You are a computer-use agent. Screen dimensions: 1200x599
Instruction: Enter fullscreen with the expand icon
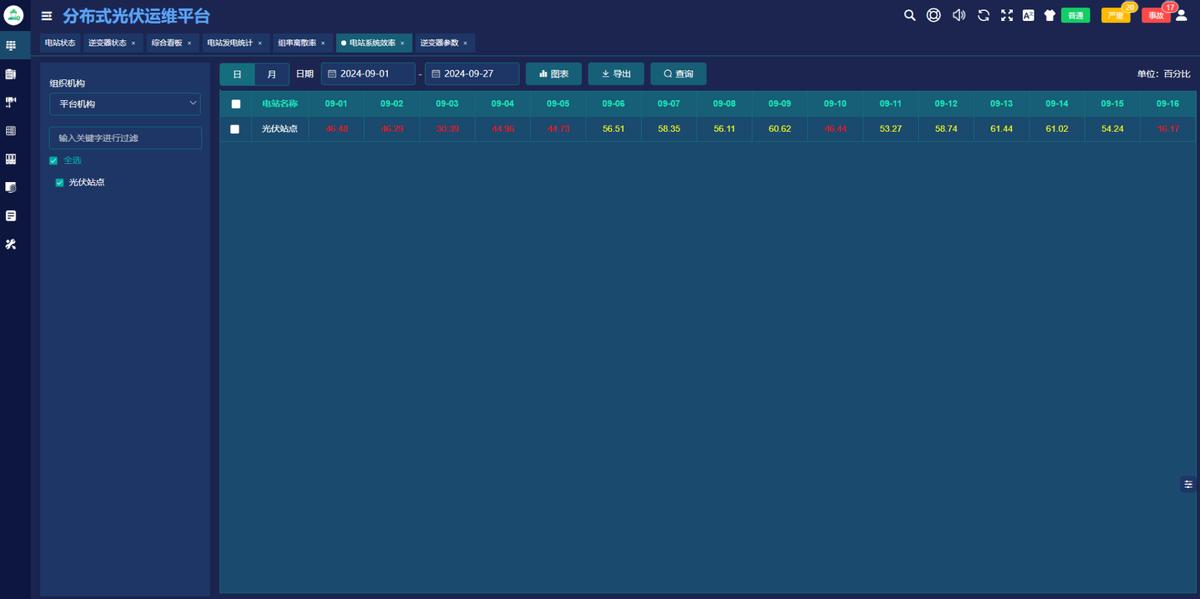pos(1007,15)
